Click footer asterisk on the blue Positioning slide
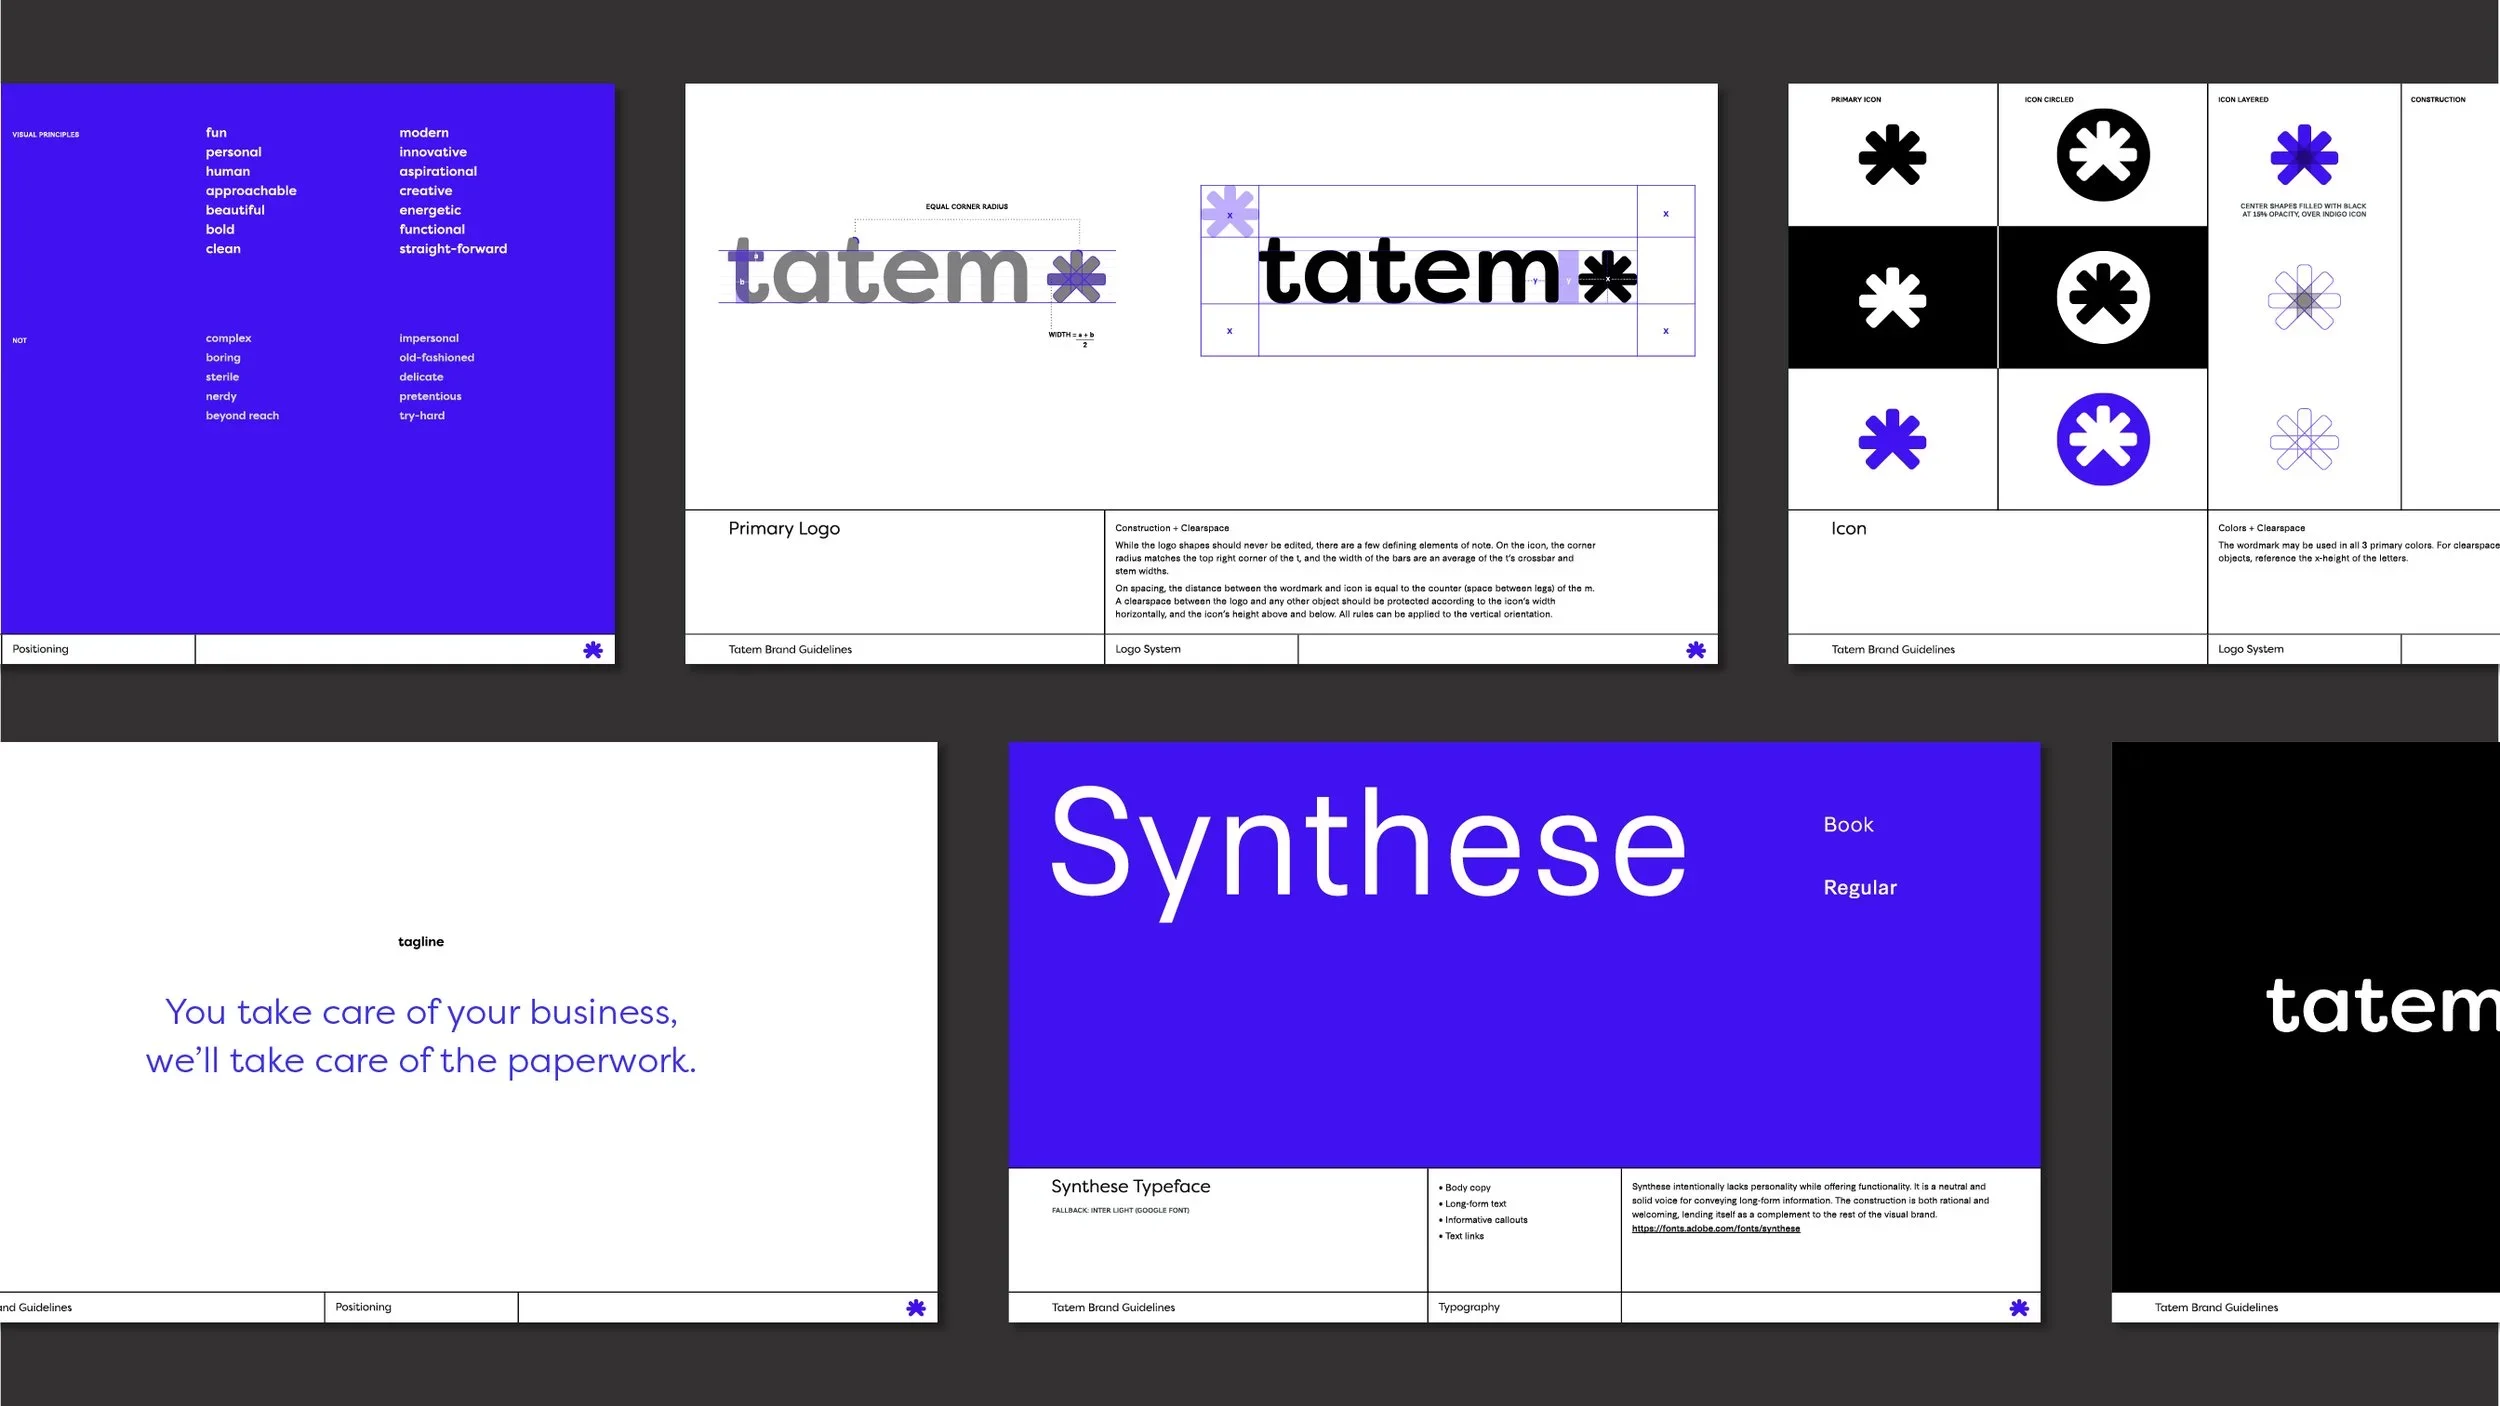 click(593, 650)
